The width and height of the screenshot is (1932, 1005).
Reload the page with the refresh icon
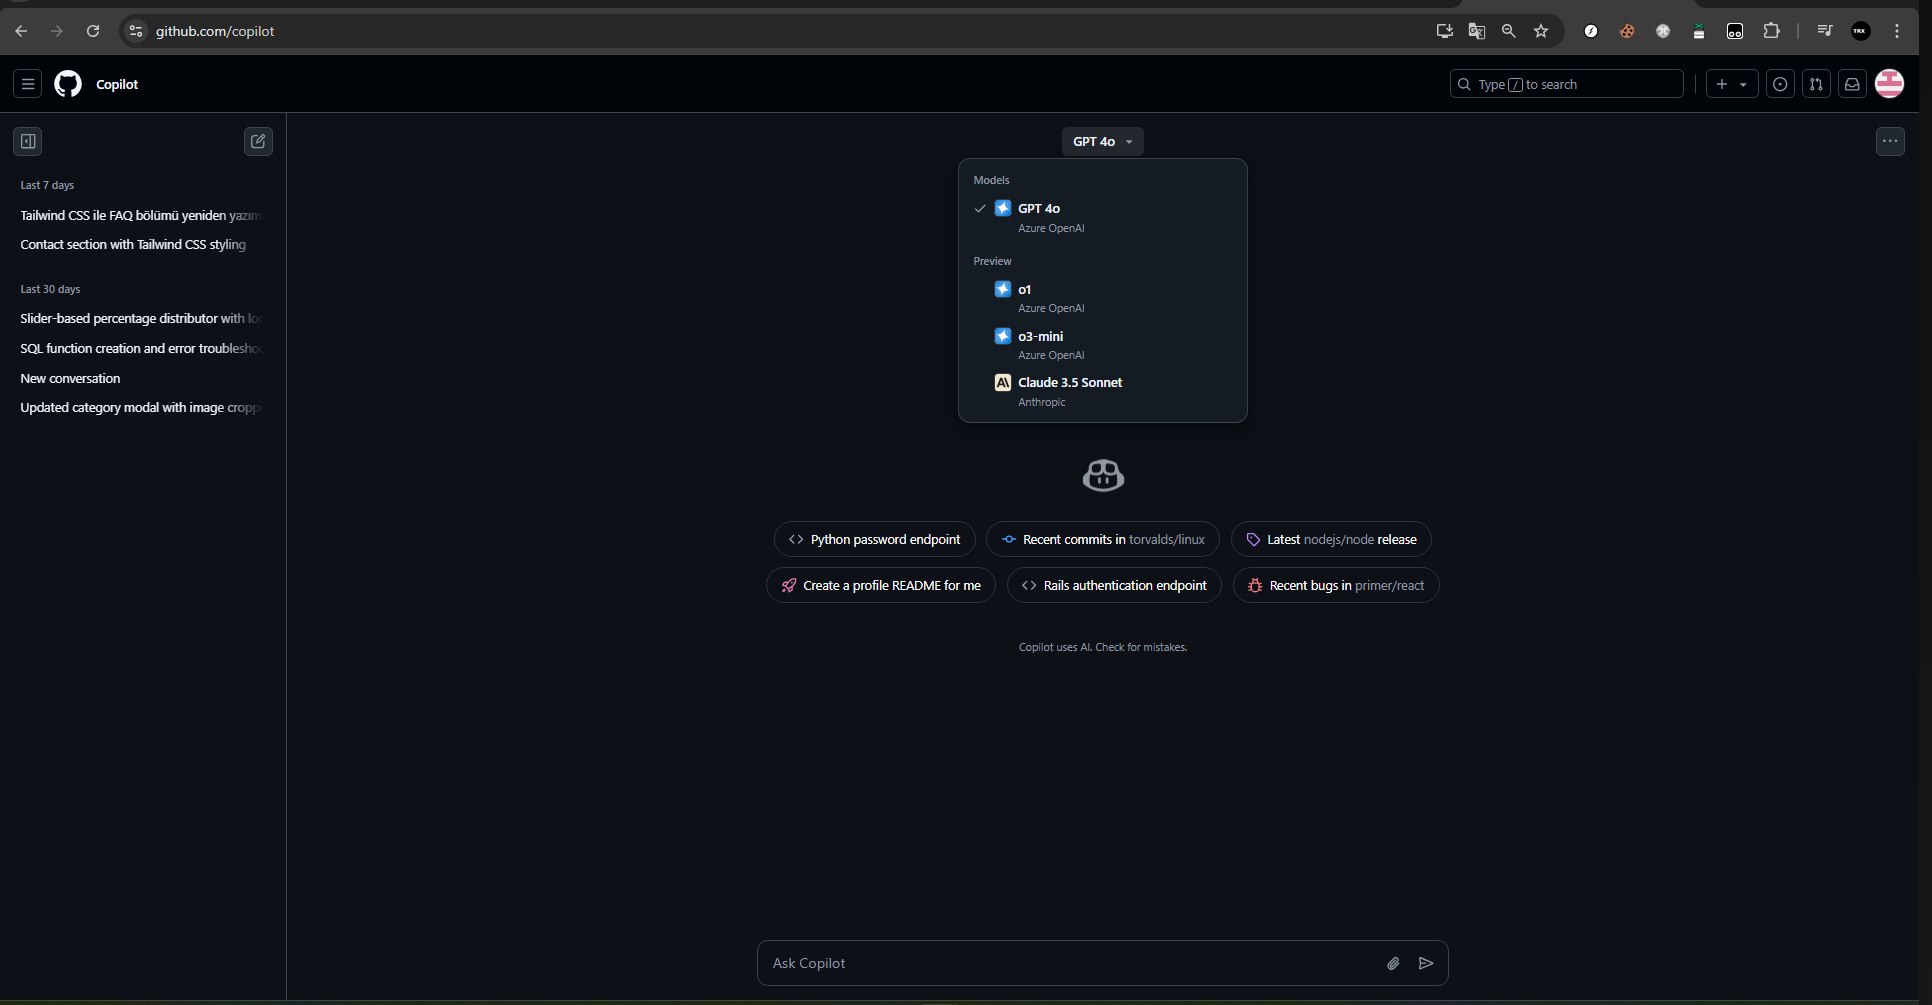click(93, 31)
